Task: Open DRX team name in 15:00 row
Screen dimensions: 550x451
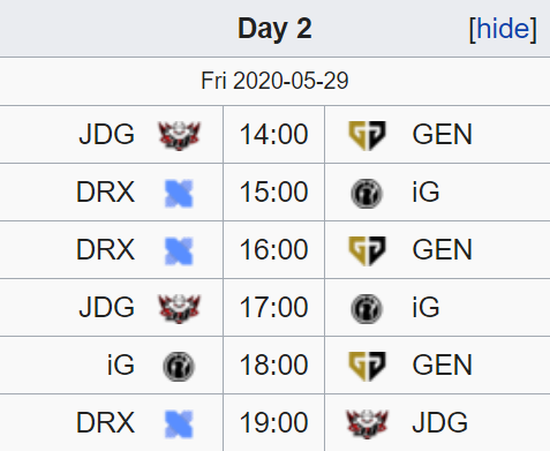Action: tap(105, 191)
